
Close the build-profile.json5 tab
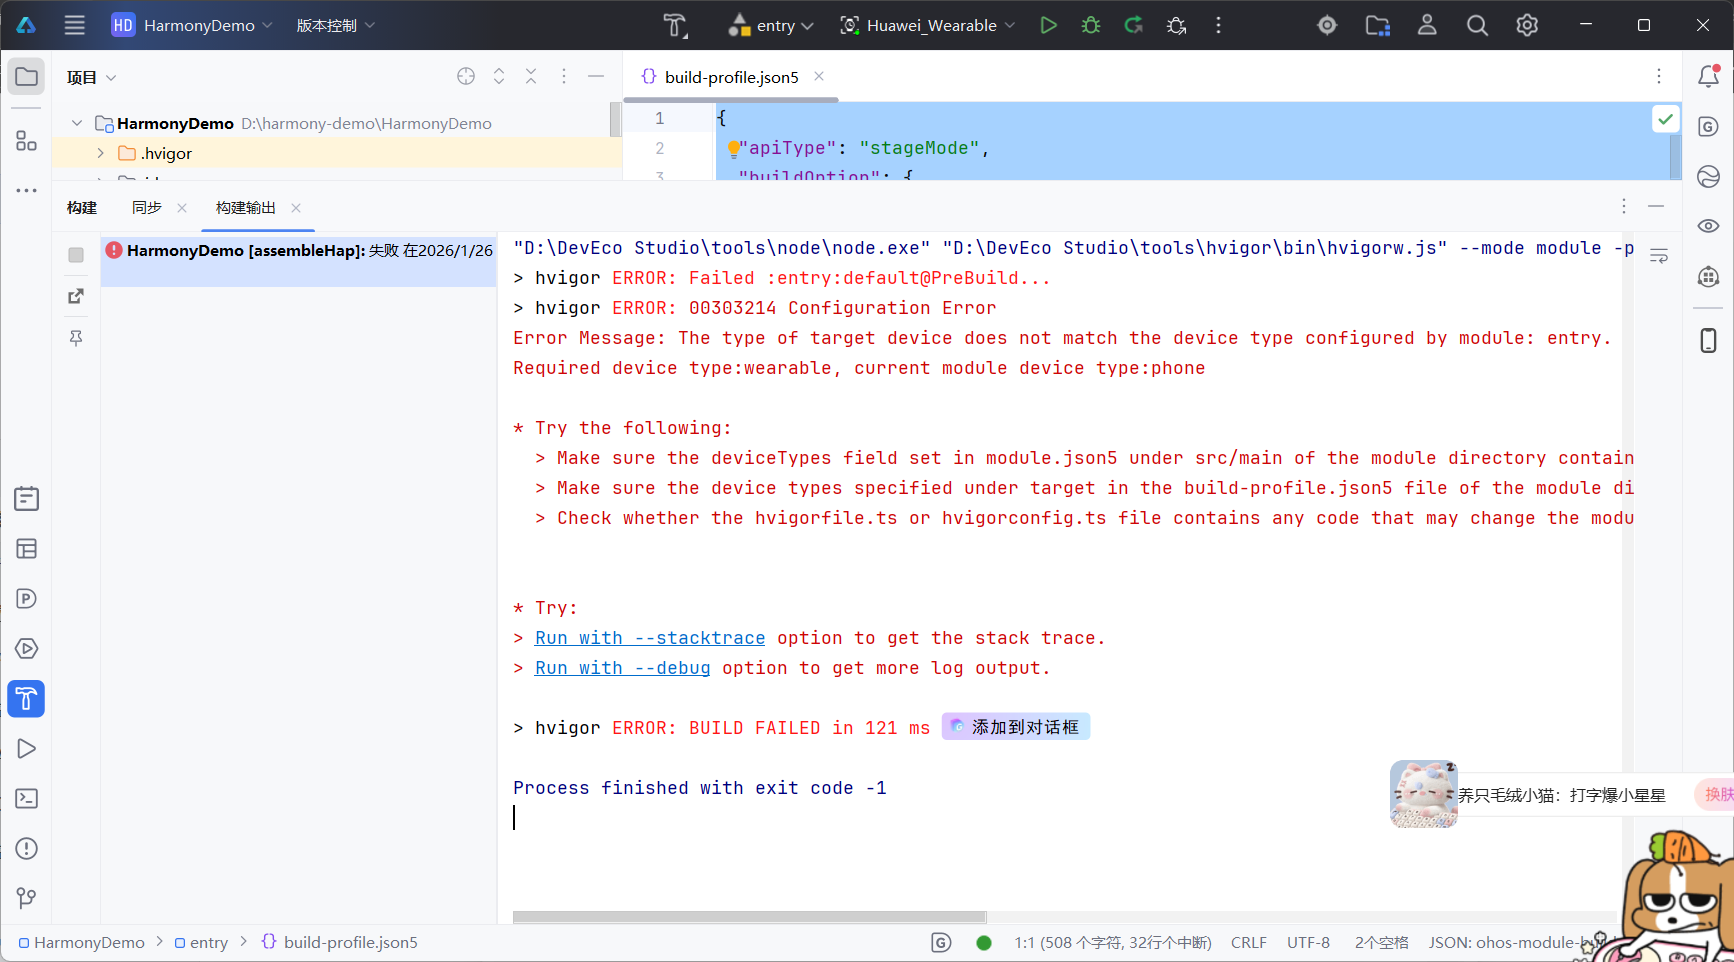pyautogui.click(x=819, y=76)
